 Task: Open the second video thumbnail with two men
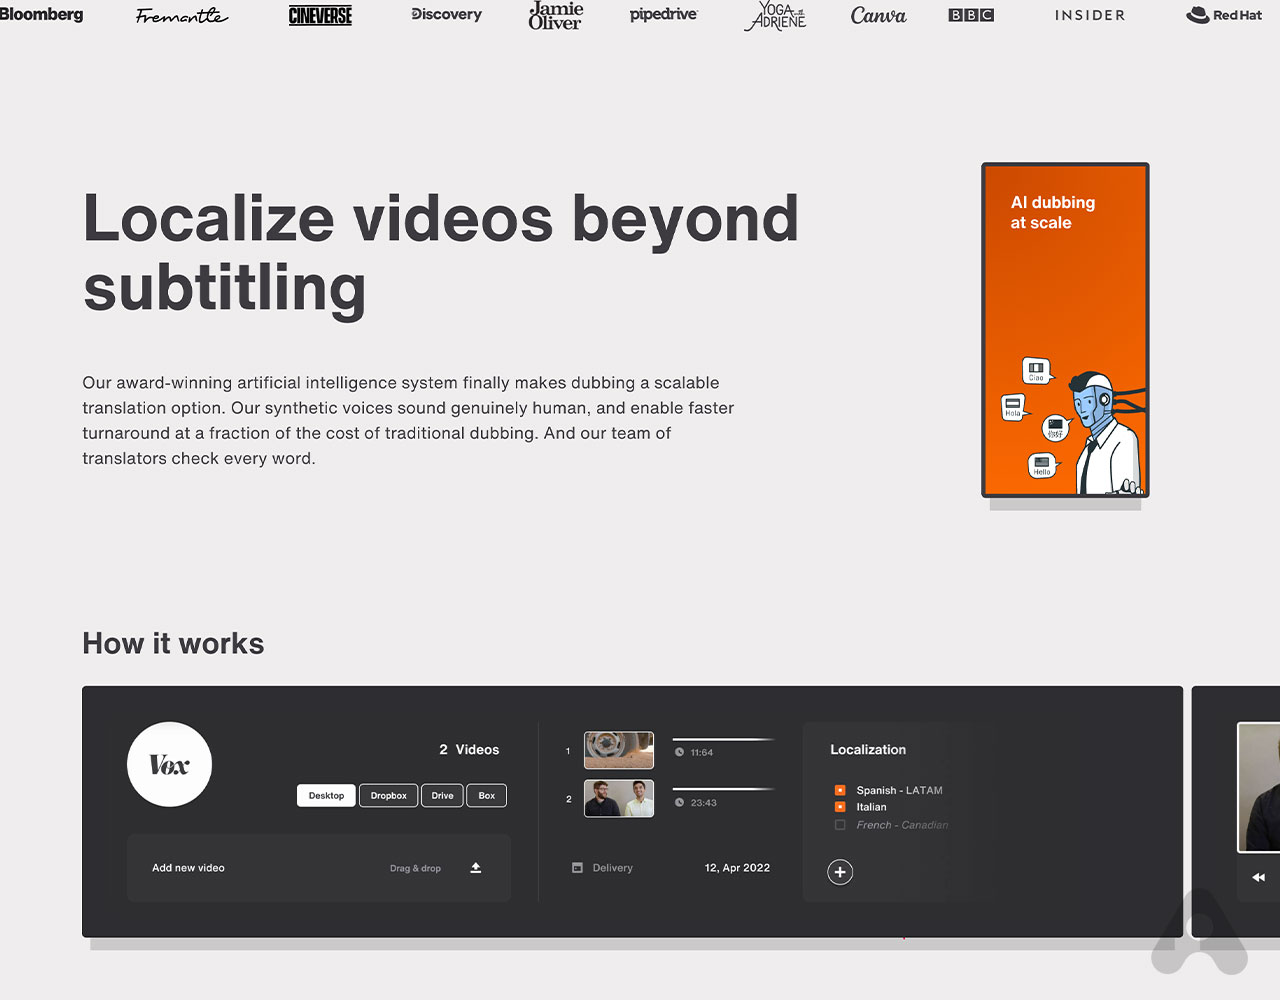(619, 799)
